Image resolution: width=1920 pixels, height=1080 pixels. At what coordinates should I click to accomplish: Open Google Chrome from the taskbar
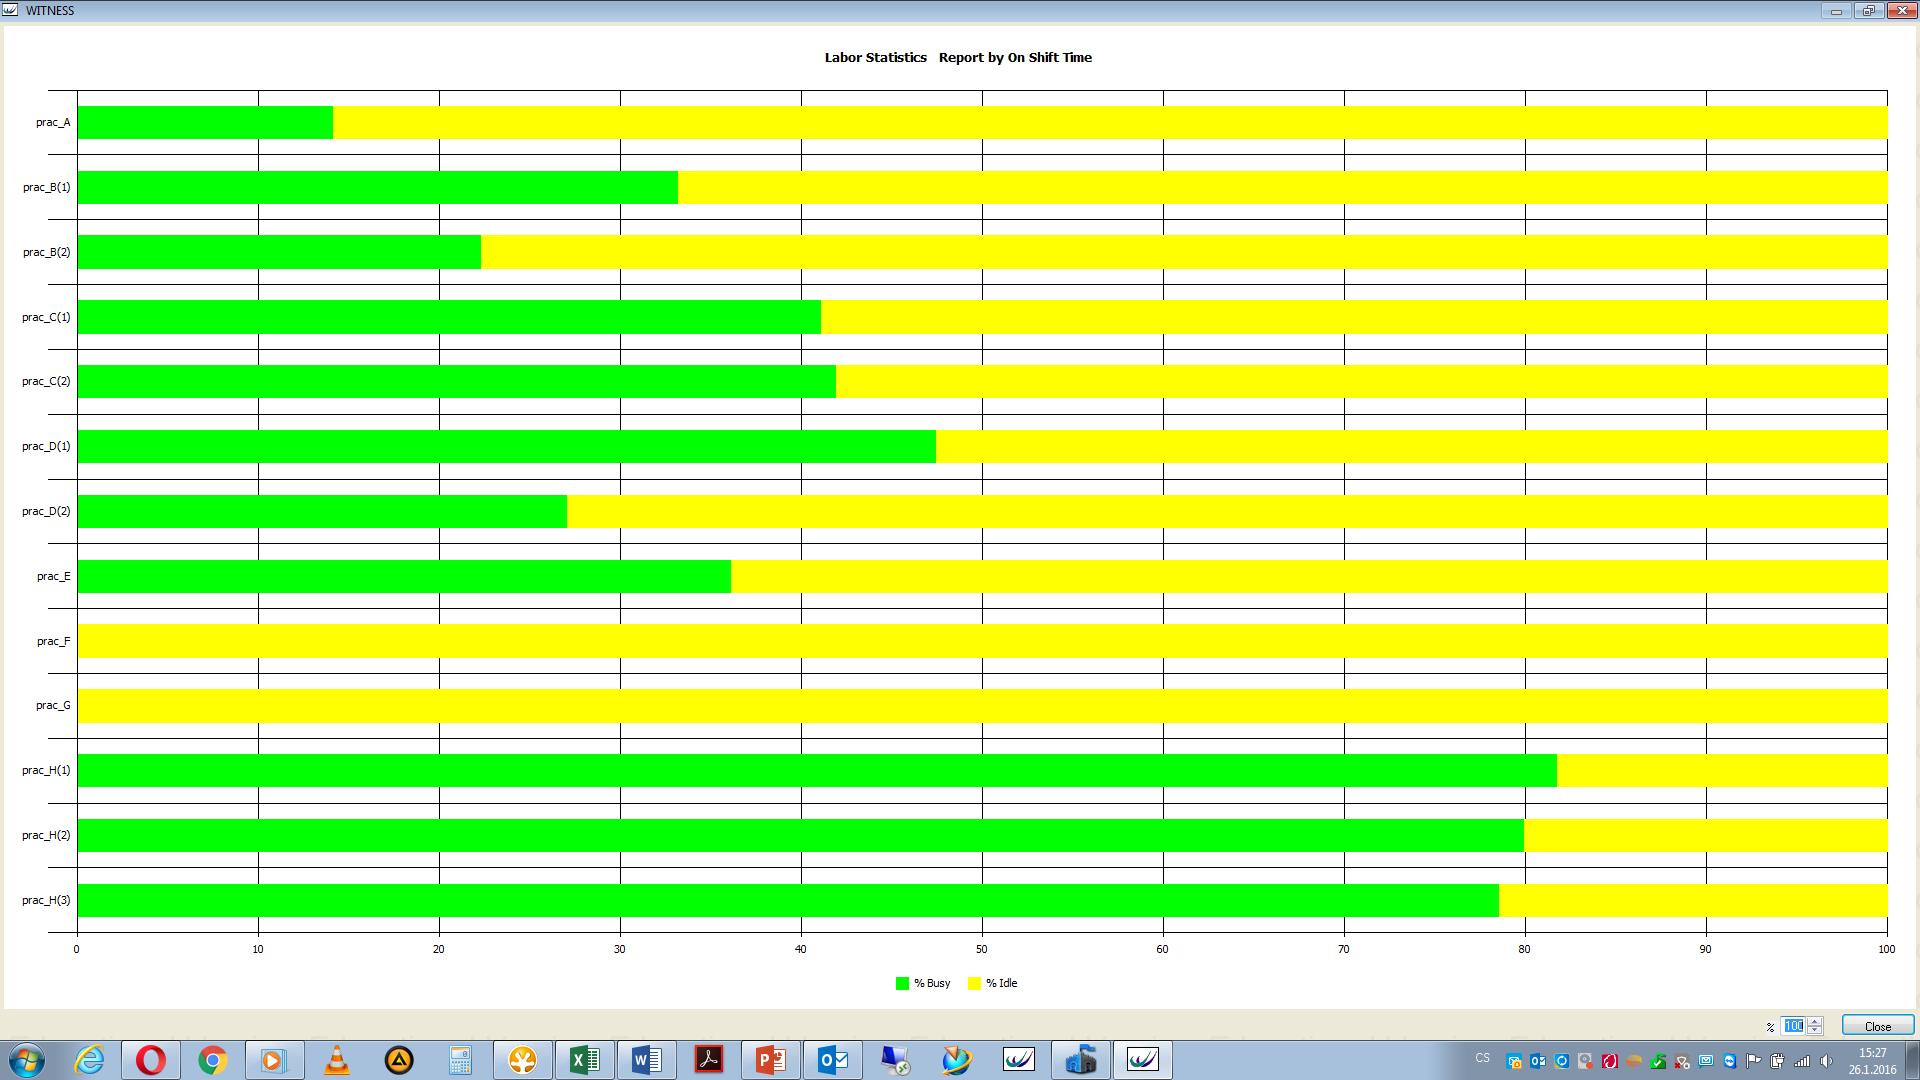coord(213,1060)
